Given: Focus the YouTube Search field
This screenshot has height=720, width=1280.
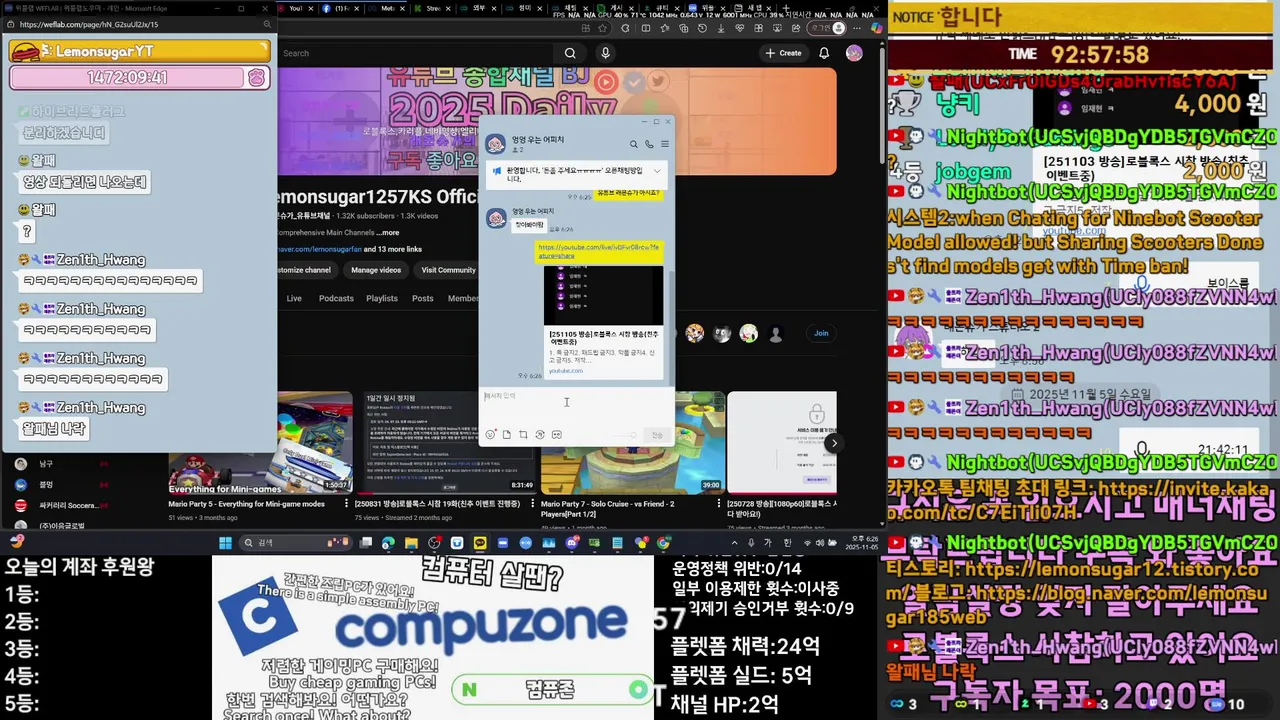Looking at the screenshot, I should point(415,53).
